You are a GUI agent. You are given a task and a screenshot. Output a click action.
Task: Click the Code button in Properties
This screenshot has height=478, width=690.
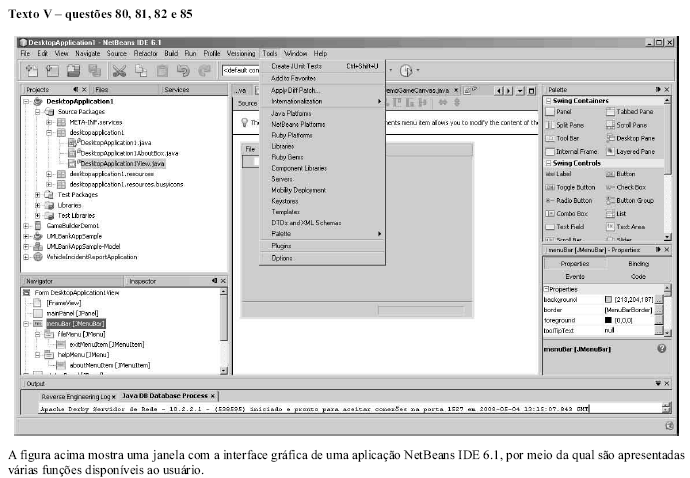tap(638, 277)
